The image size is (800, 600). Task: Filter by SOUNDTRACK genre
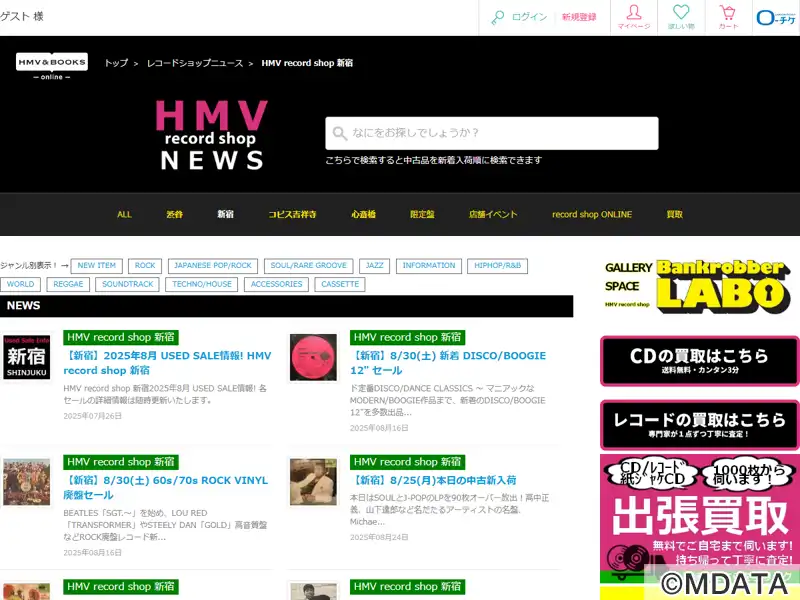coord(128,284)
